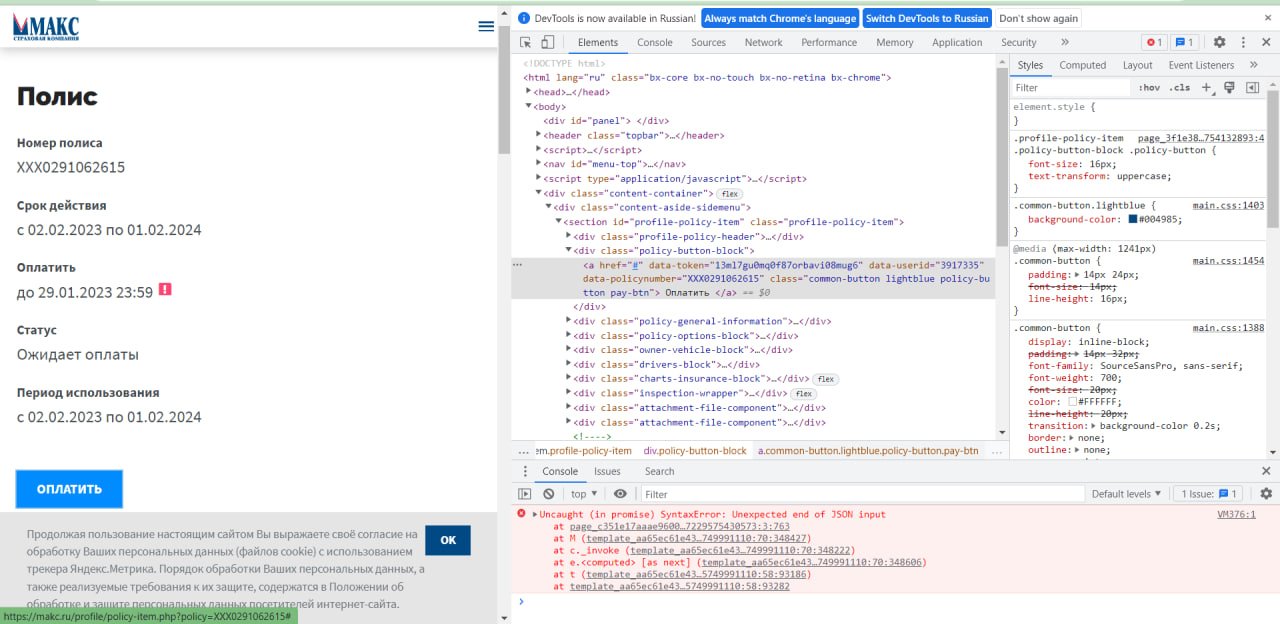Accept the cookie notice with the ОК button
The width and height of the screenshot is (1280, 624).
pyautogui.click(x=448, y=540)
